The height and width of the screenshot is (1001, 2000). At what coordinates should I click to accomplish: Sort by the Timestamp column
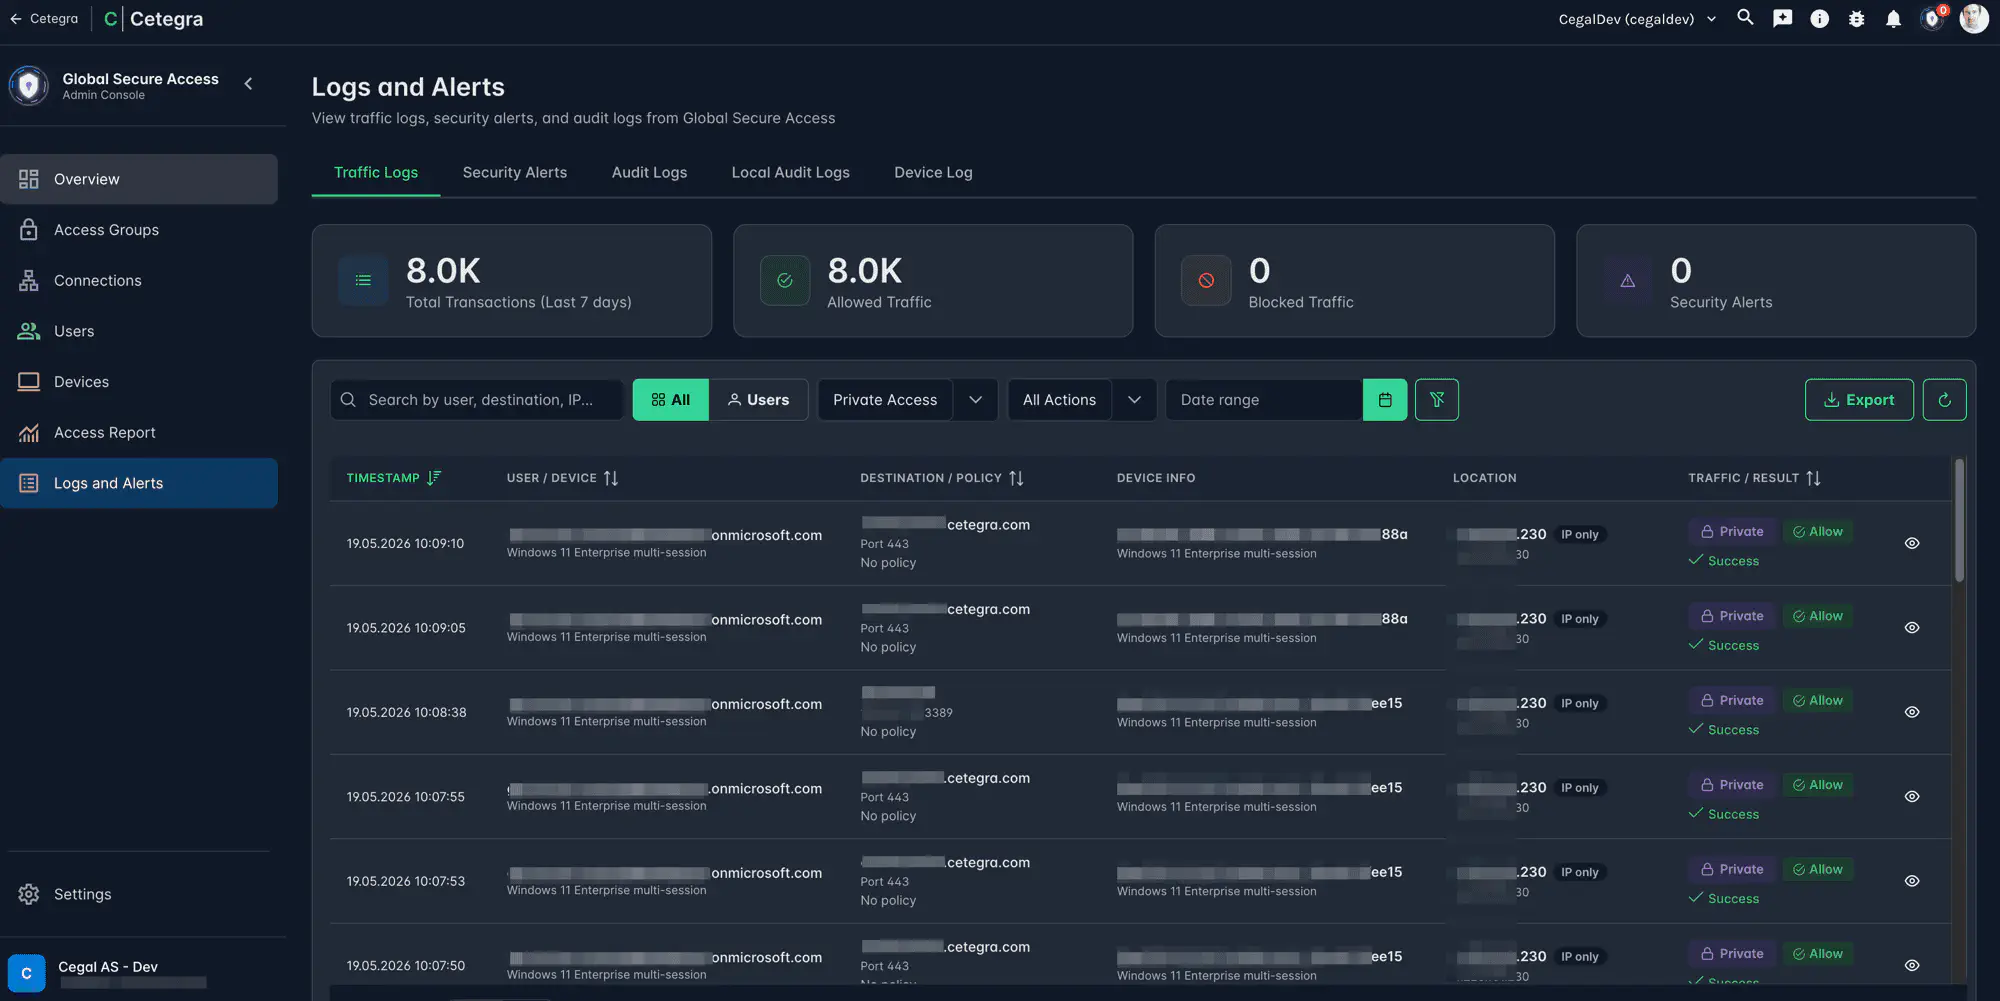coord(393,478)
